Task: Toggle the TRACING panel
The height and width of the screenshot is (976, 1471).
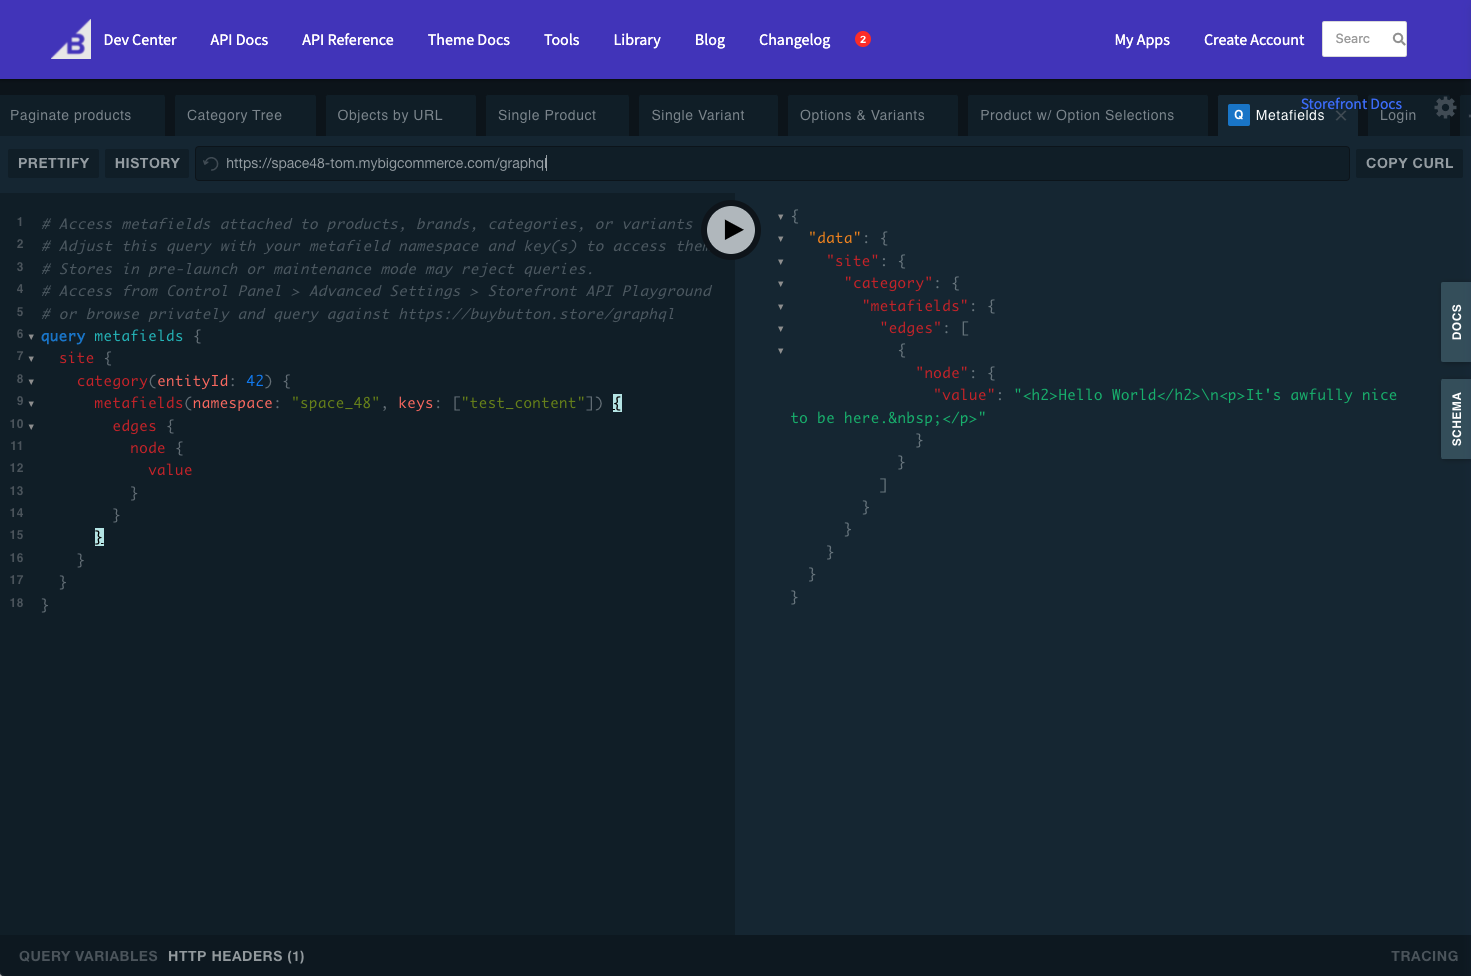Action: (1424, 956)
